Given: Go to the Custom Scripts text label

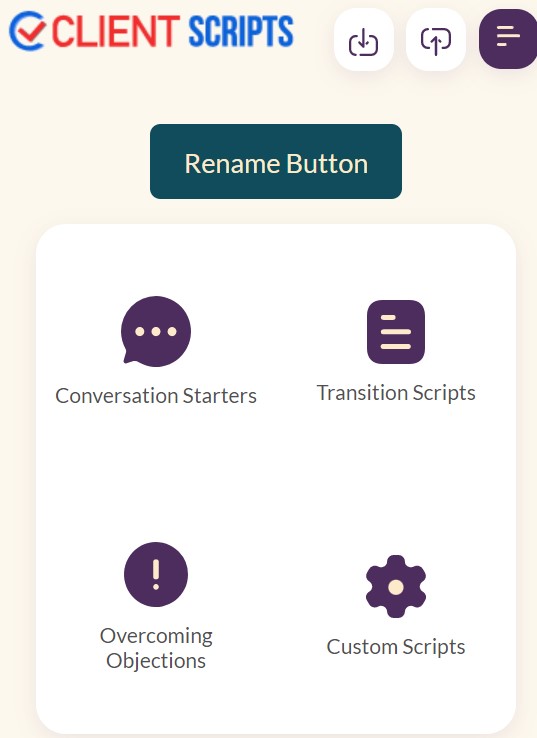Looking at the screenshot, I should (x=396, y=647).
